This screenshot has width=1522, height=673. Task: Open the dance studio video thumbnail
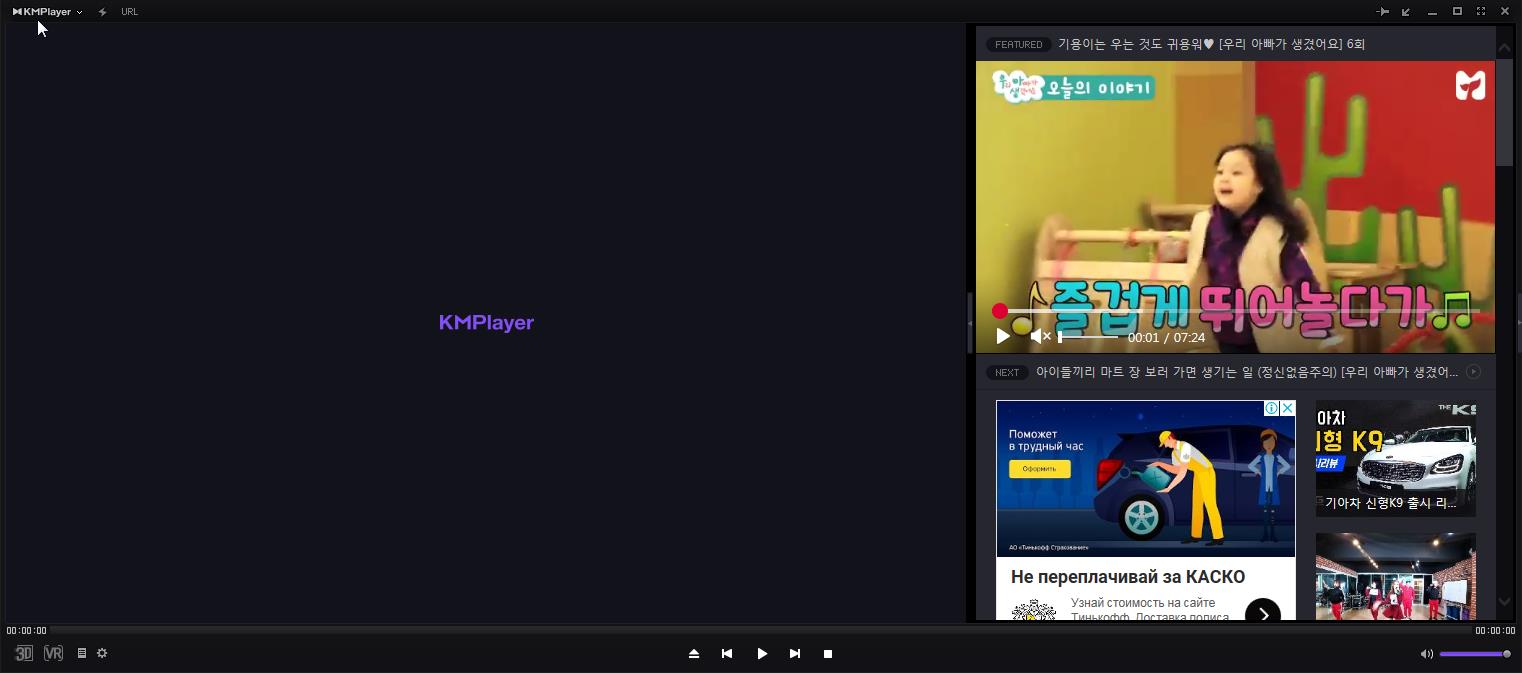[1396, 576]
